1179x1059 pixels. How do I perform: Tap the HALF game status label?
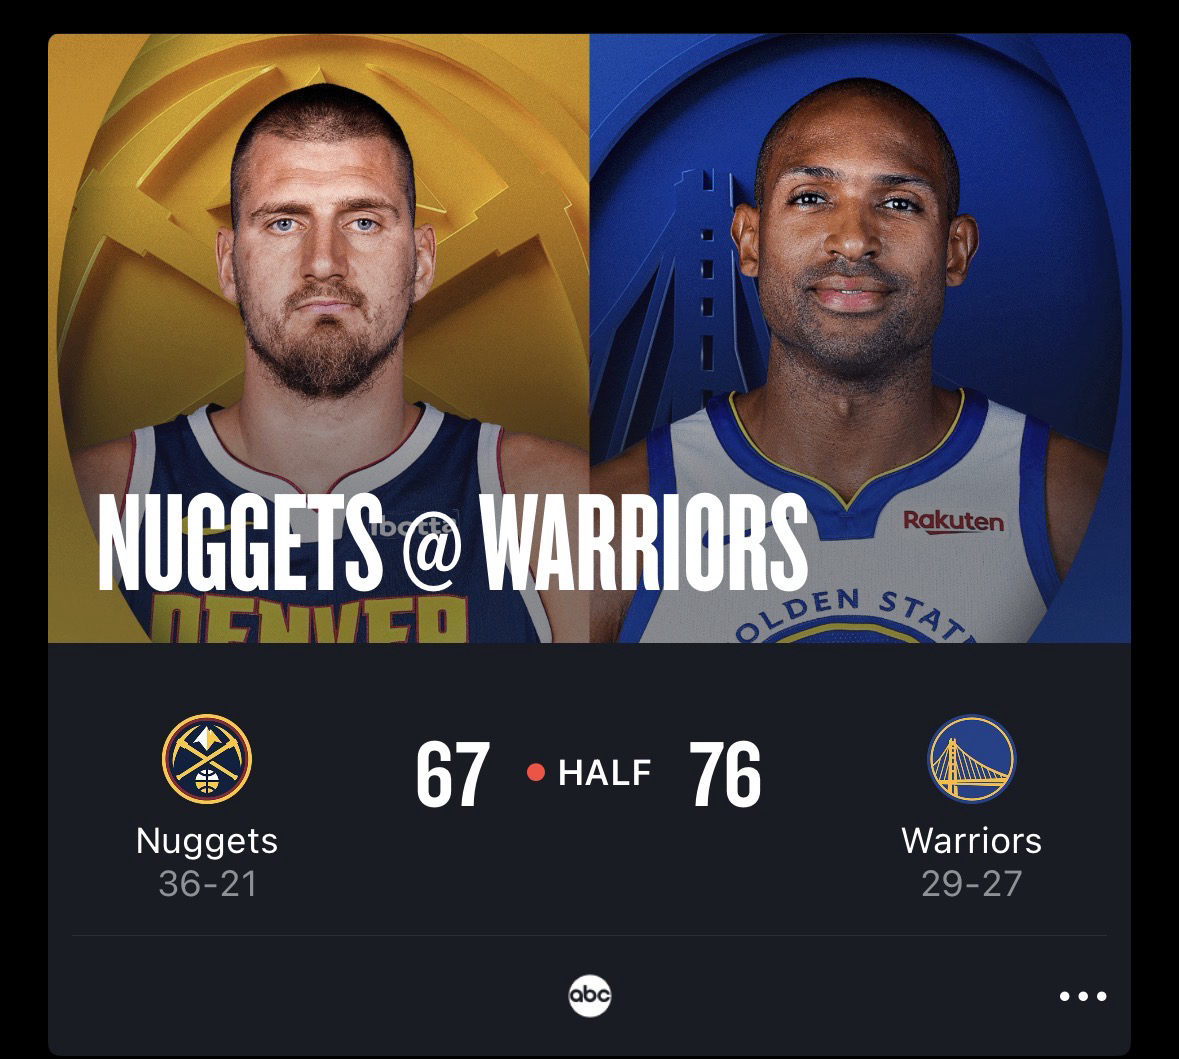point(605,773)
